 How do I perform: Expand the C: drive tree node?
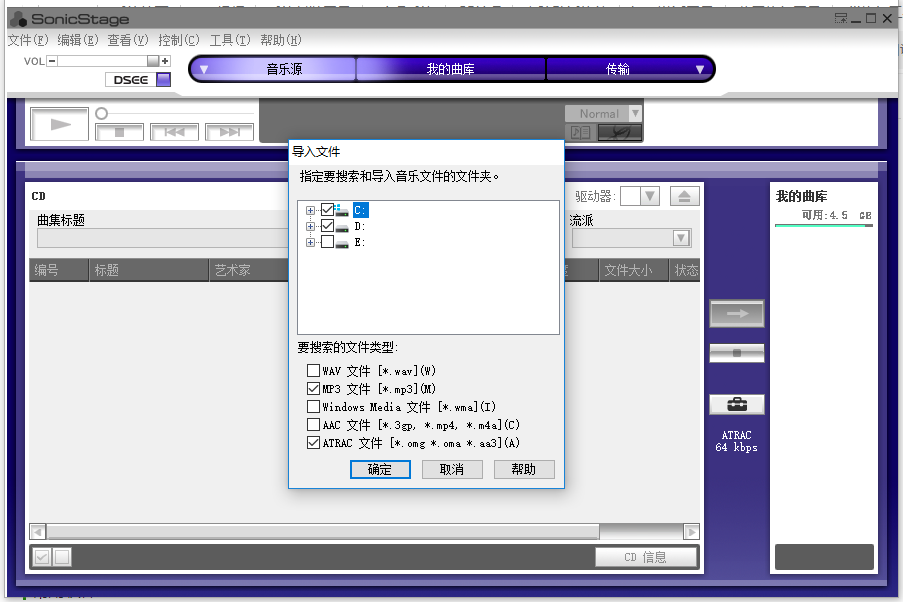(310, 210)
